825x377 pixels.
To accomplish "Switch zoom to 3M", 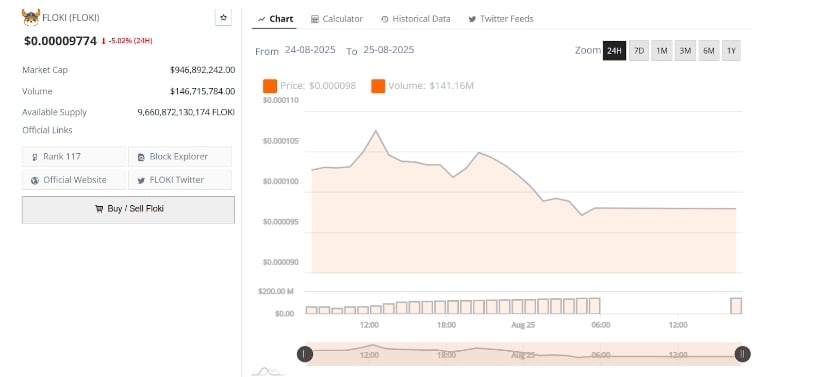I will click(x=685, y=50).
